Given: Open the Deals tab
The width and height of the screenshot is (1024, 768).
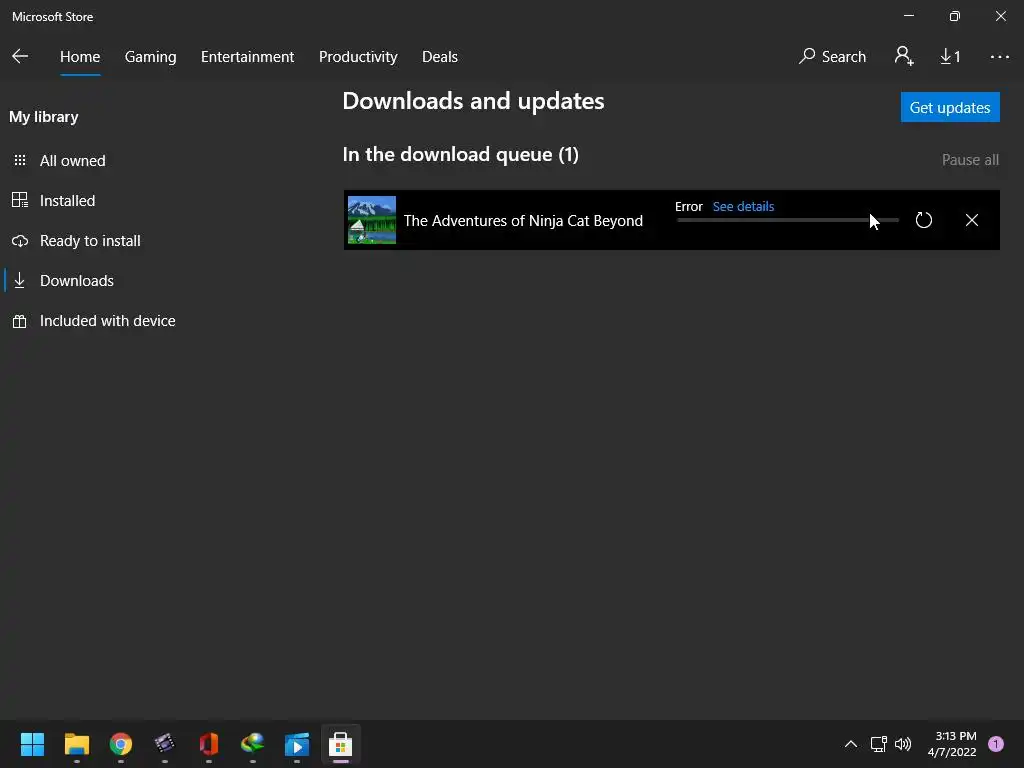Looking at the screenshot, I should click(x=440, y=57).
